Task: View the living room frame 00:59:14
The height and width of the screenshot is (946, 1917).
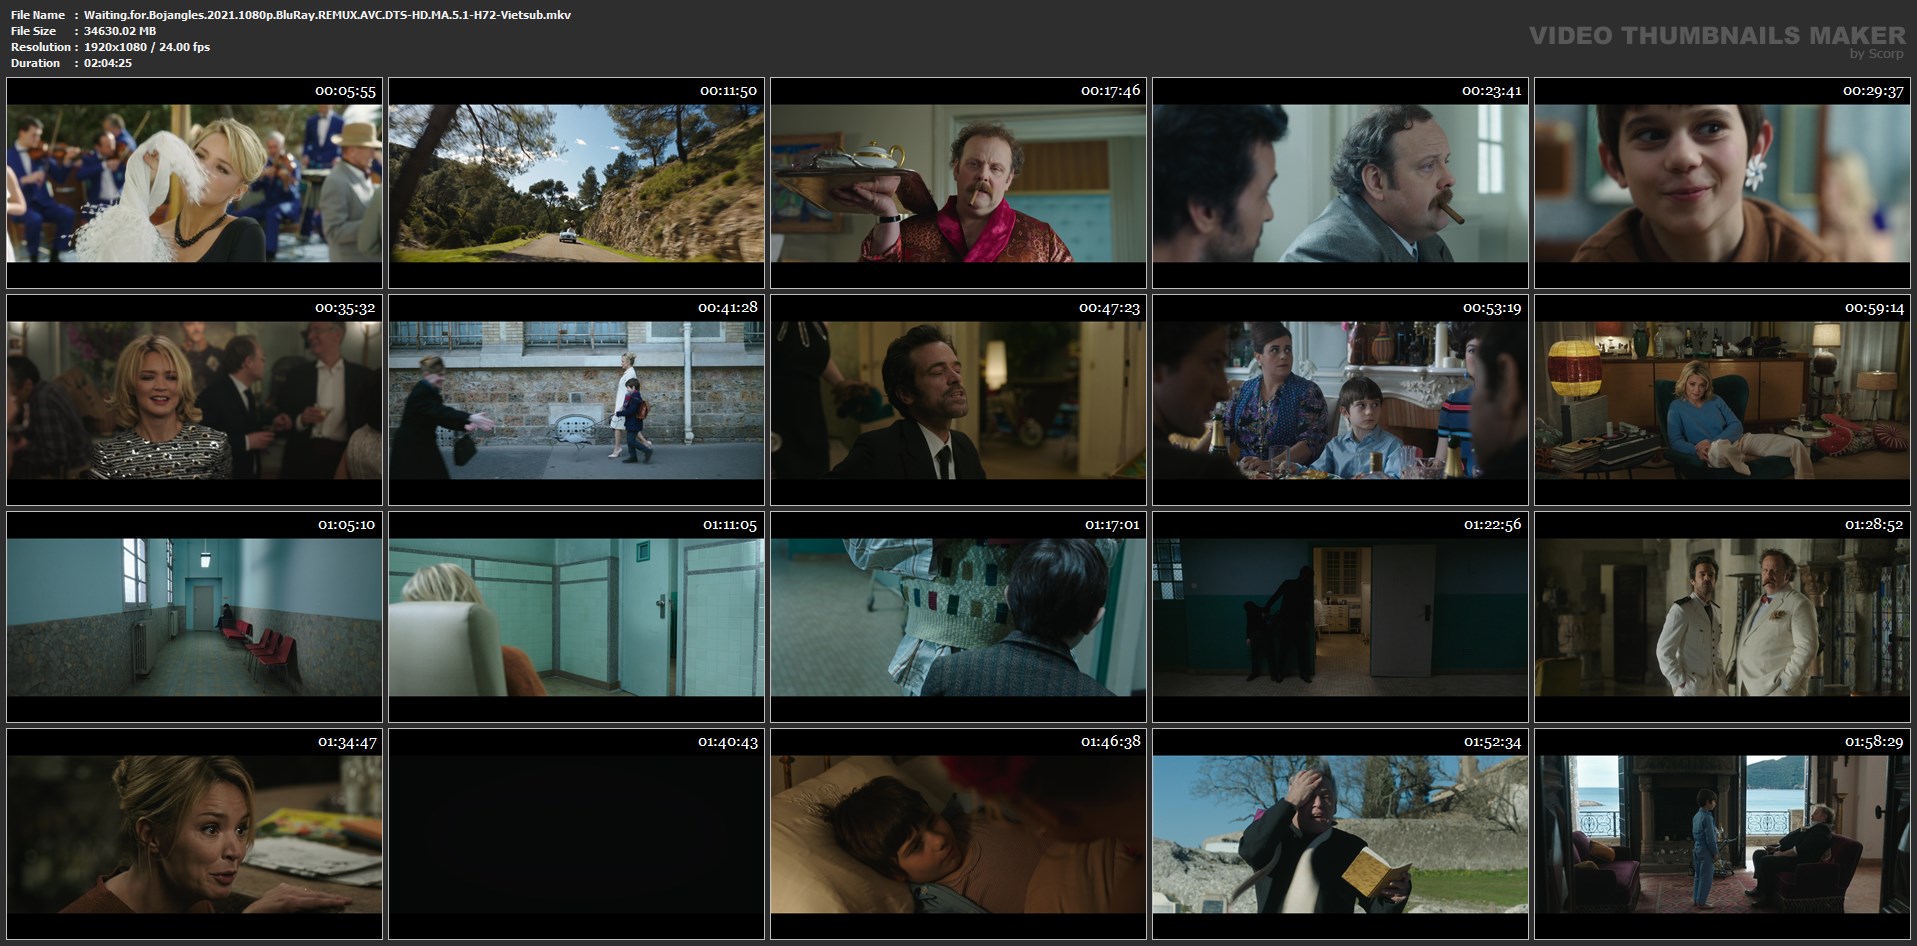Action: (1722, 400)
